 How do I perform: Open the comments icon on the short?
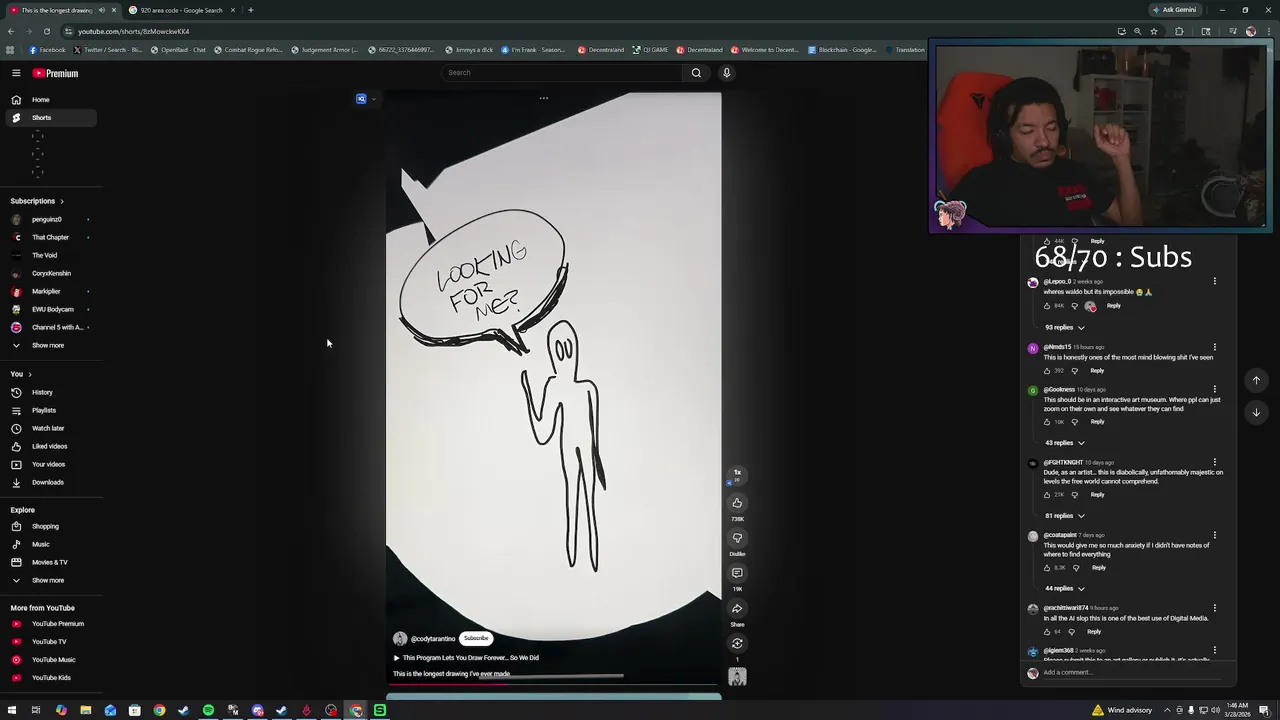pyautogui.click(x=737, y=573)
